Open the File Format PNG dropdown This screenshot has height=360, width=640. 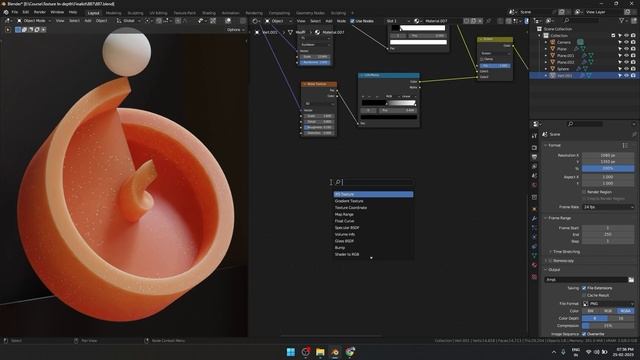(x=608, y=304)
